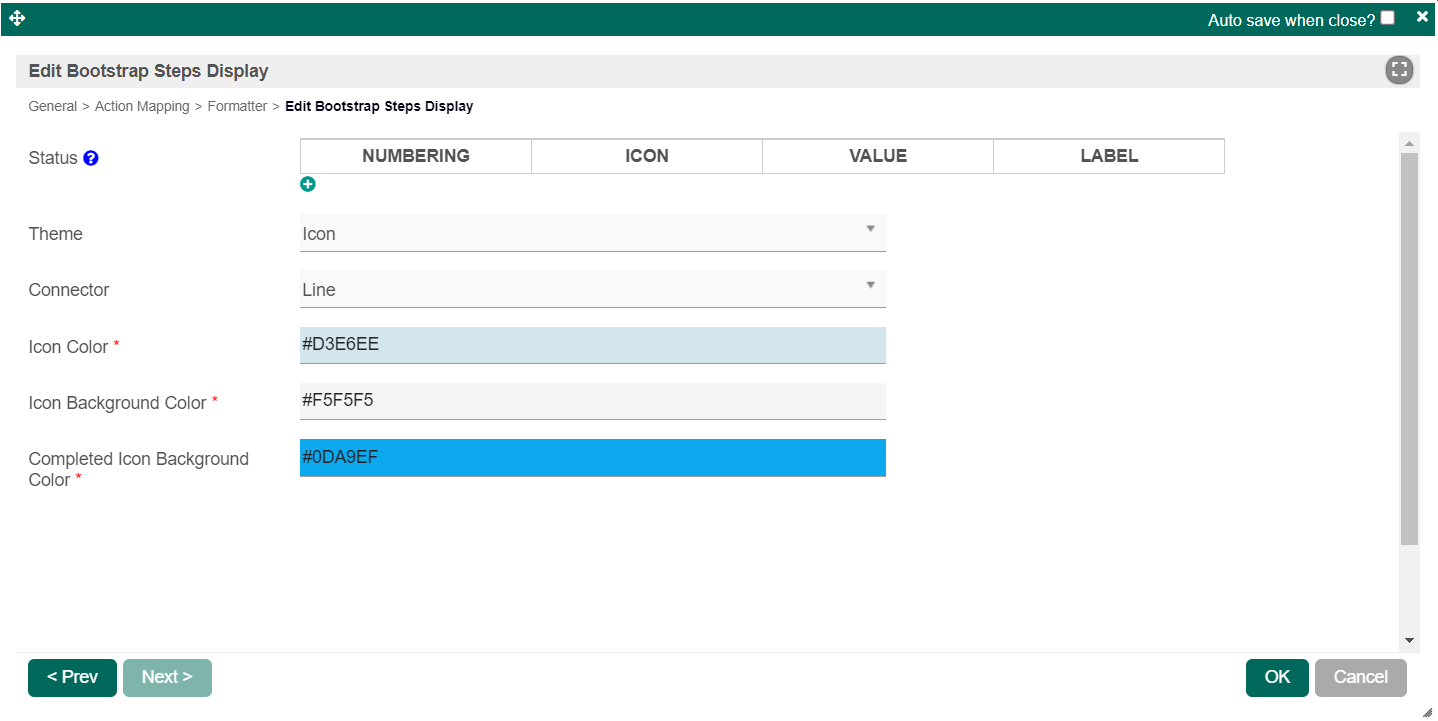Click the OK button

[x=1277, y=677]
